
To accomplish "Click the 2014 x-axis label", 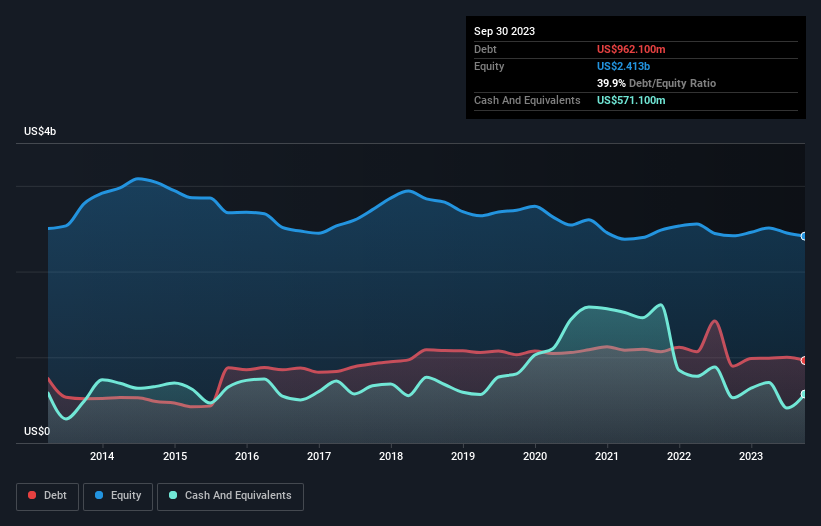I will [x=102, y=456].
